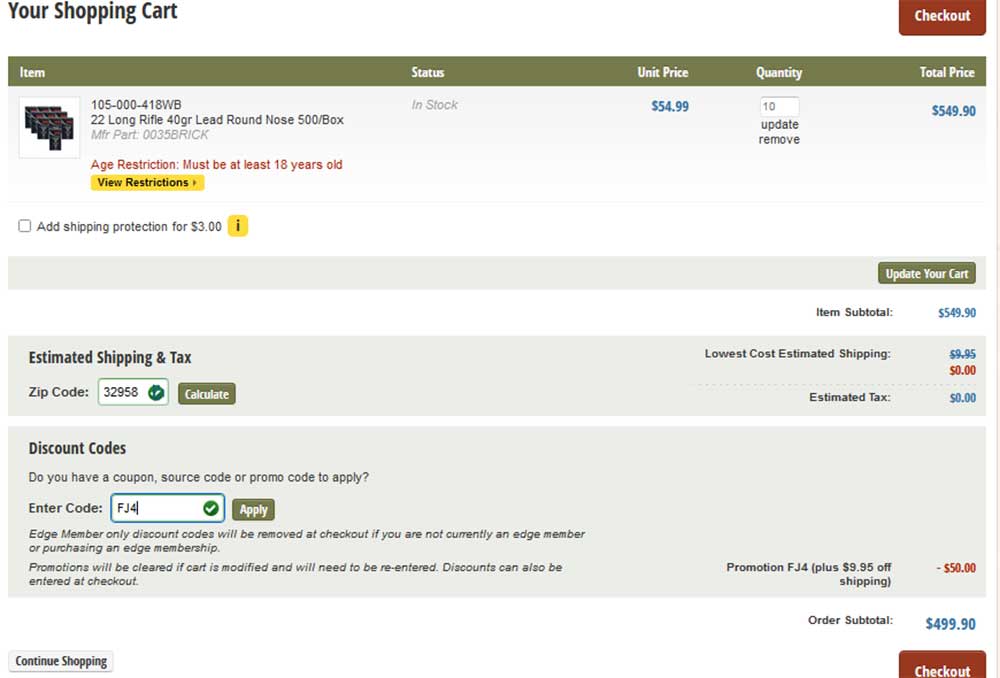Apply the discount code

253,510
